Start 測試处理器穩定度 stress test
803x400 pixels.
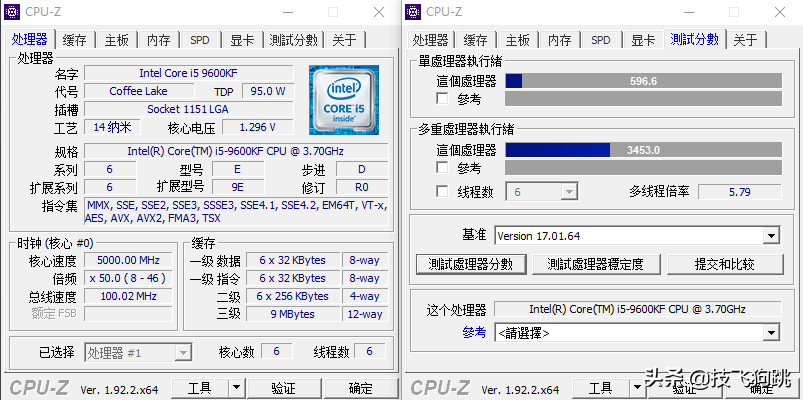[595, 264]
